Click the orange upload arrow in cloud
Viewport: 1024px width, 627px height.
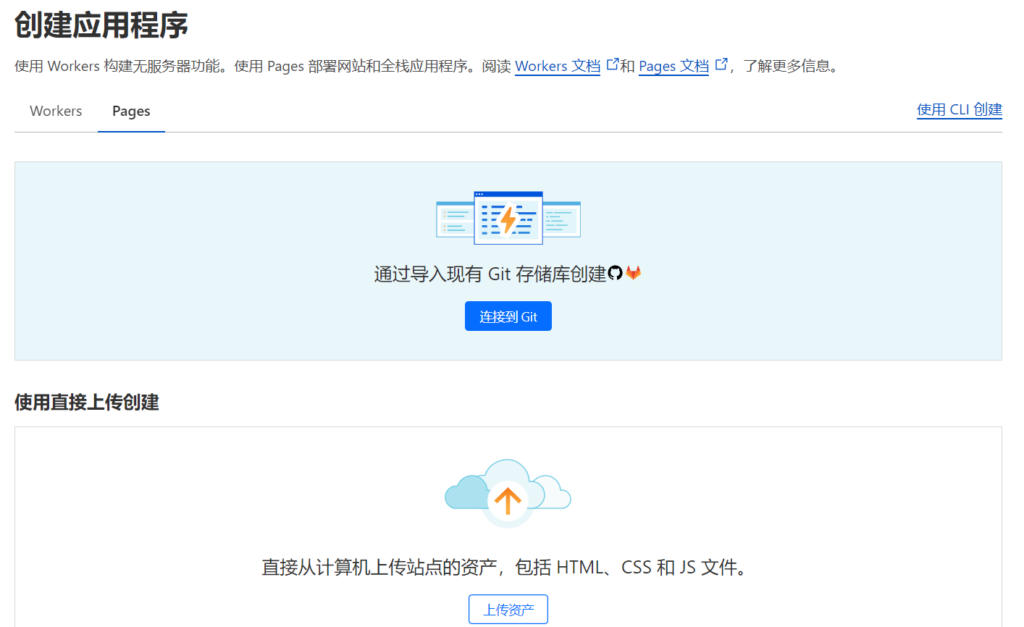[508, 500]
